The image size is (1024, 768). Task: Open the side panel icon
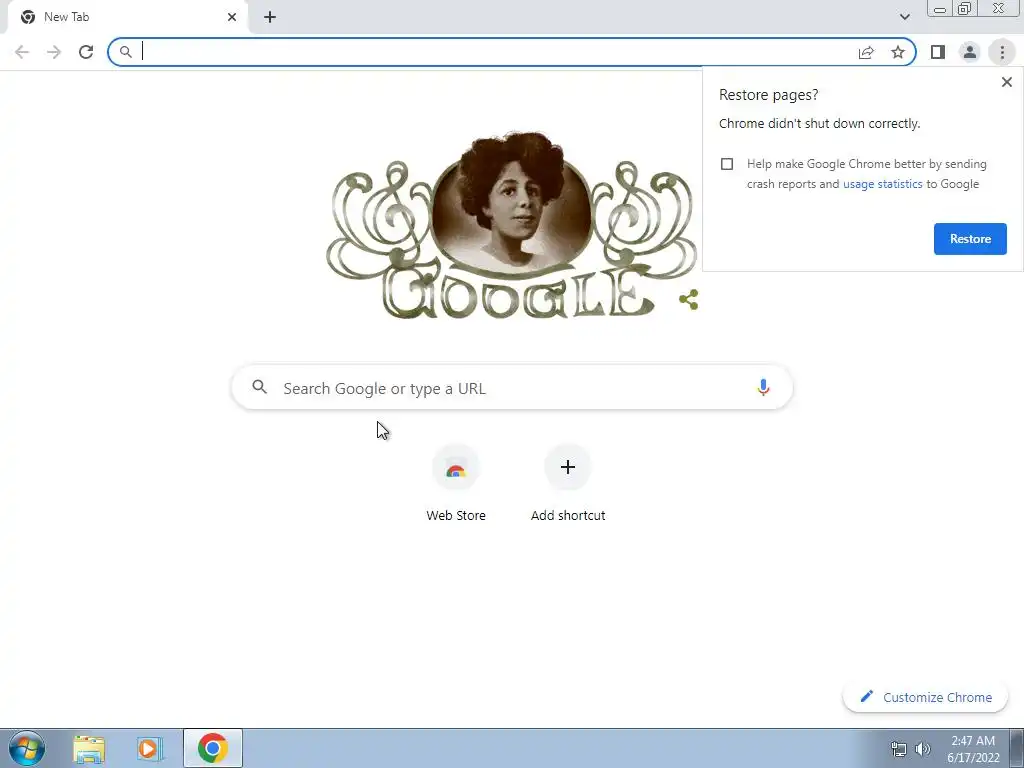938,52
